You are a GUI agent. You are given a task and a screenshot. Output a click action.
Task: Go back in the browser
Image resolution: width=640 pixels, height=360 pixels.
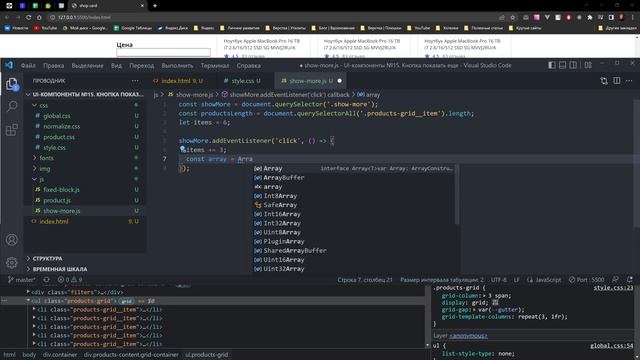(x=7, y=18)
